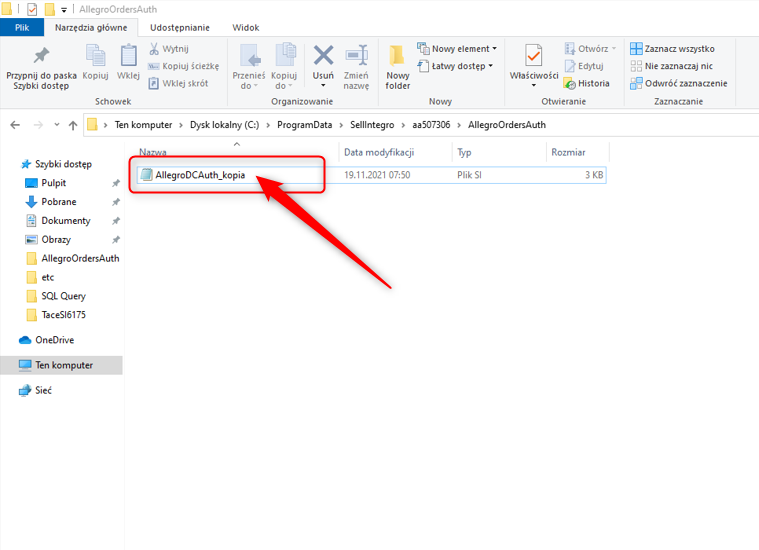The image size is (759, 550).
Task: Click the Edytuj edit button
Action: point(584,66)
